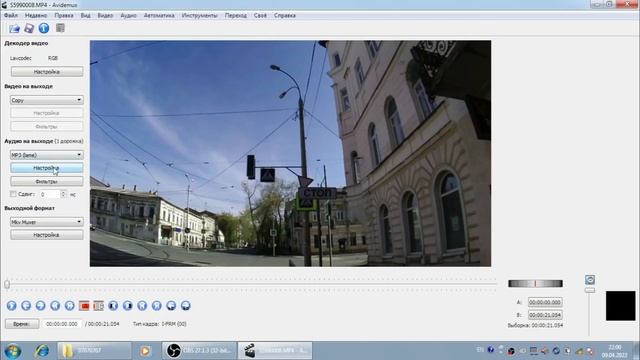Open the Вид menu

click(85, 16)
